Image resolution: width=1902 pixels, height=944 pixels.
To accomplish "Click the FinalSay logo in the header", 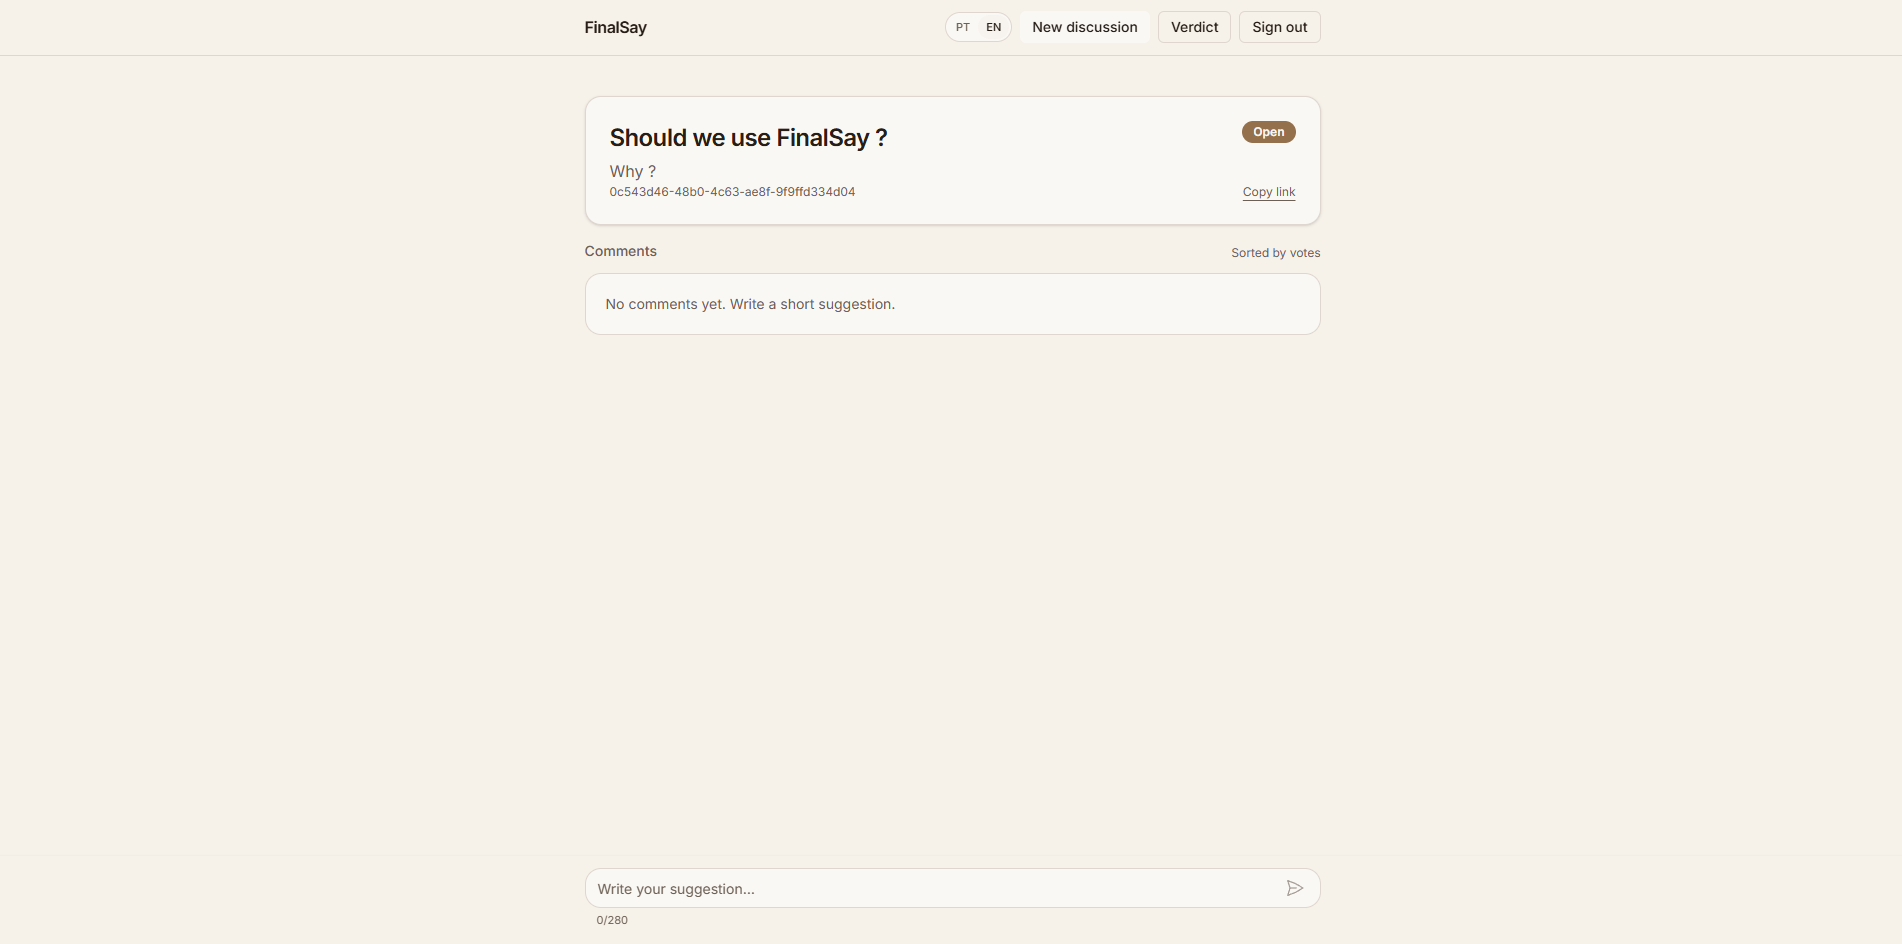I will pos(615,27).
